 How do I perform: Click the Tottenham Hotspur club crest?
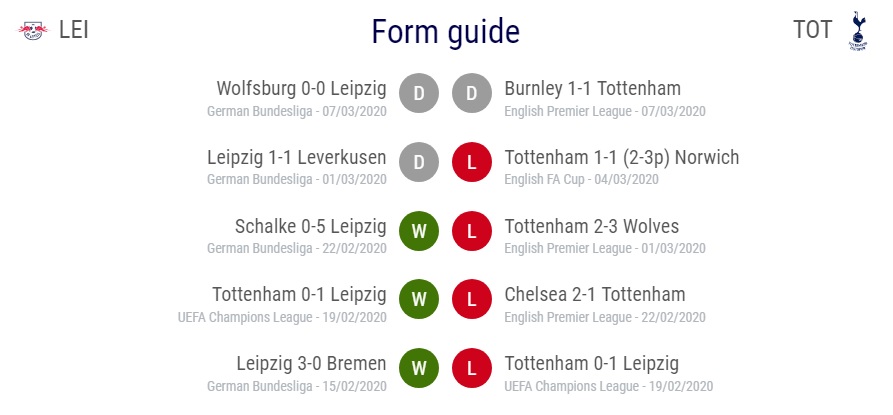point(857,31)
